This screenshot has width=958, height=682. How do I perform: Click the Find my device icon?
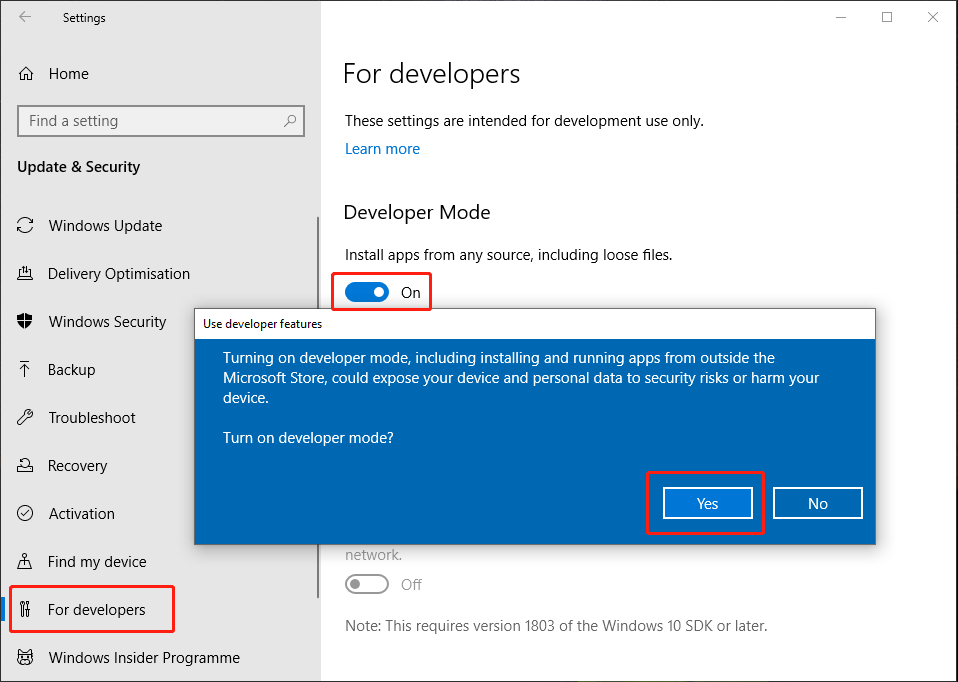(x=25, y=562)
